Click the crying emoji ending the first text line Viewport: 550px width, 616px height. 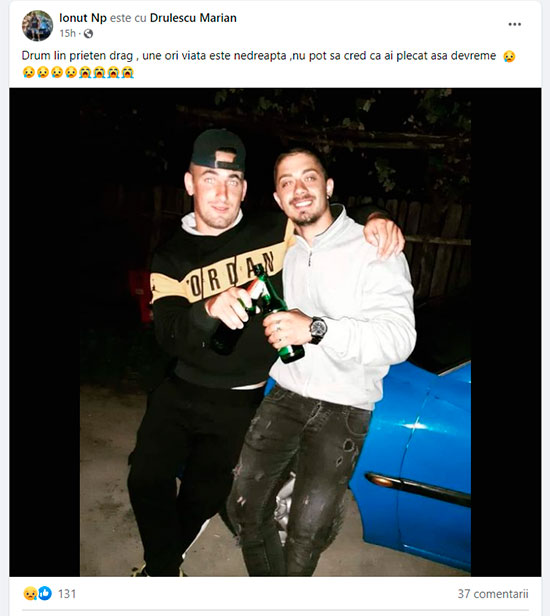click(x=509, y=56)
